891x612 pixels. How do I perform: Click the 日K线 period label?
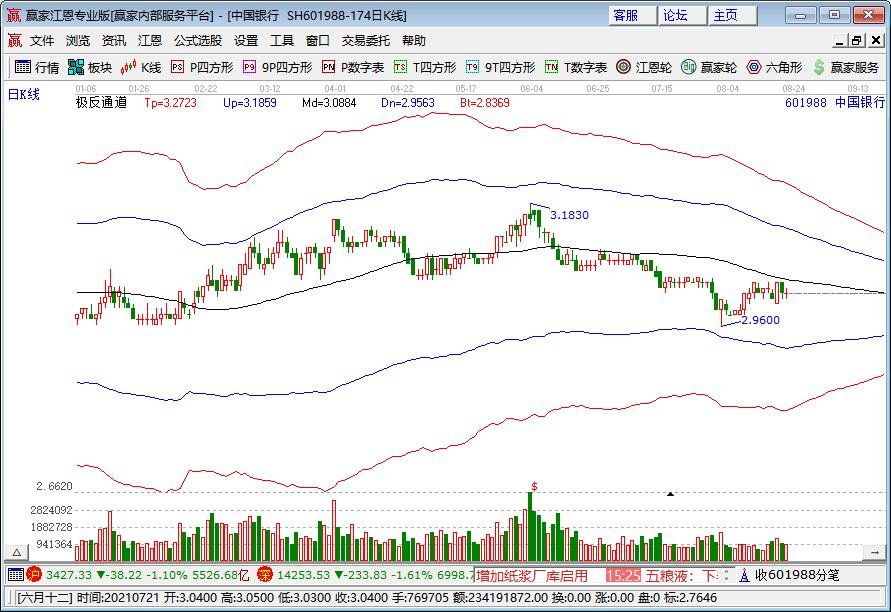click(23, 94)
